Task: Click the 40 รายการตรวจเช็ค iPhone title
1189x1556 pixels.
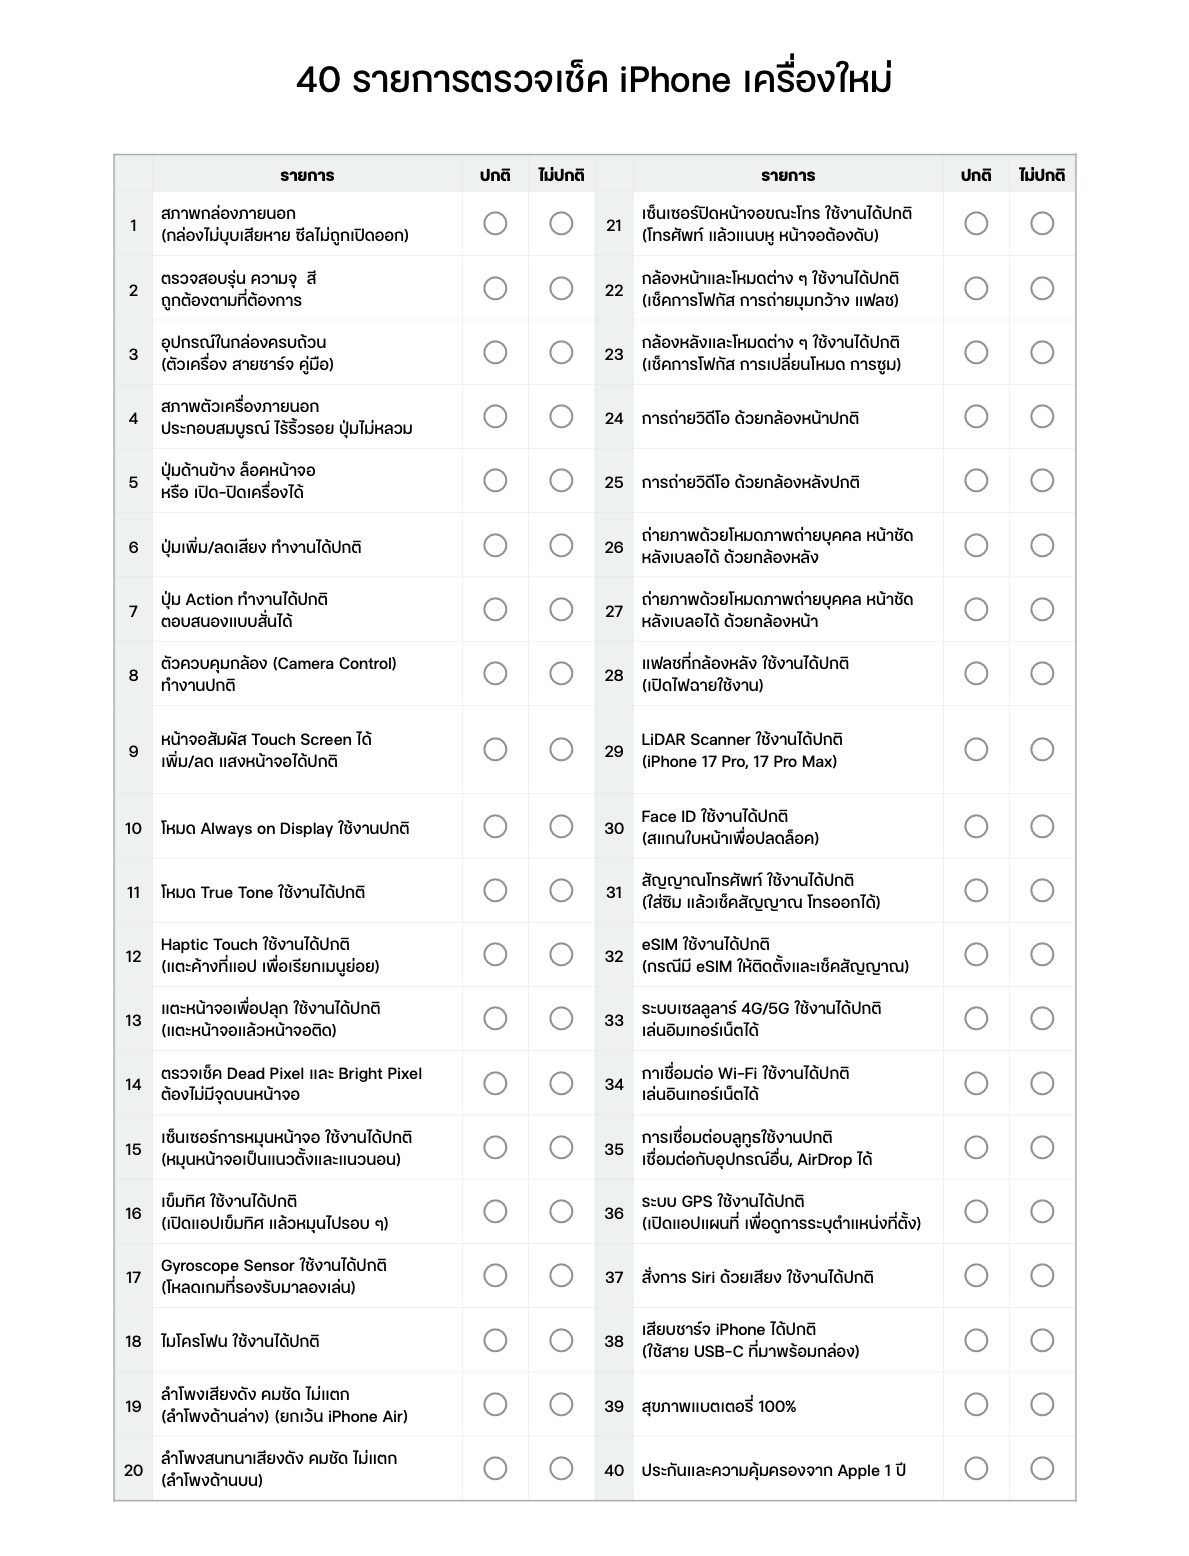Action: pos(594,80)
